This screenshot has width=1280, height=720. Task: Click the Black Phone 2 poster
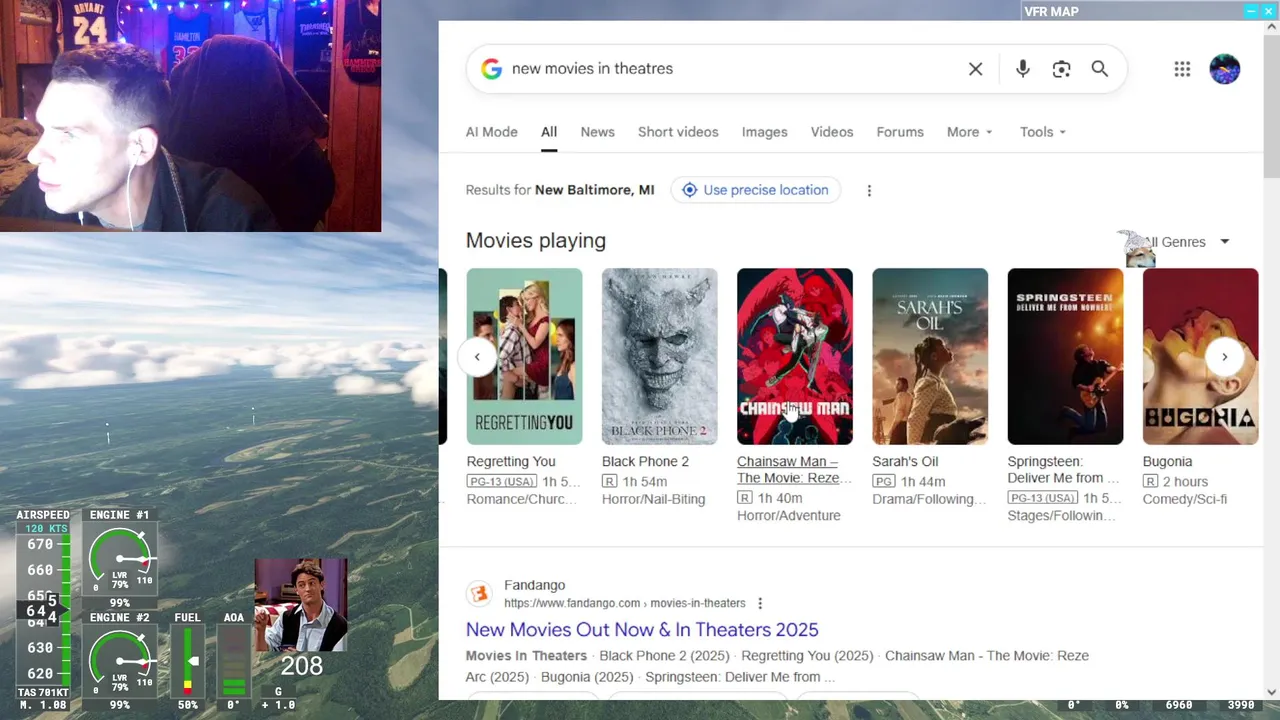659,356
